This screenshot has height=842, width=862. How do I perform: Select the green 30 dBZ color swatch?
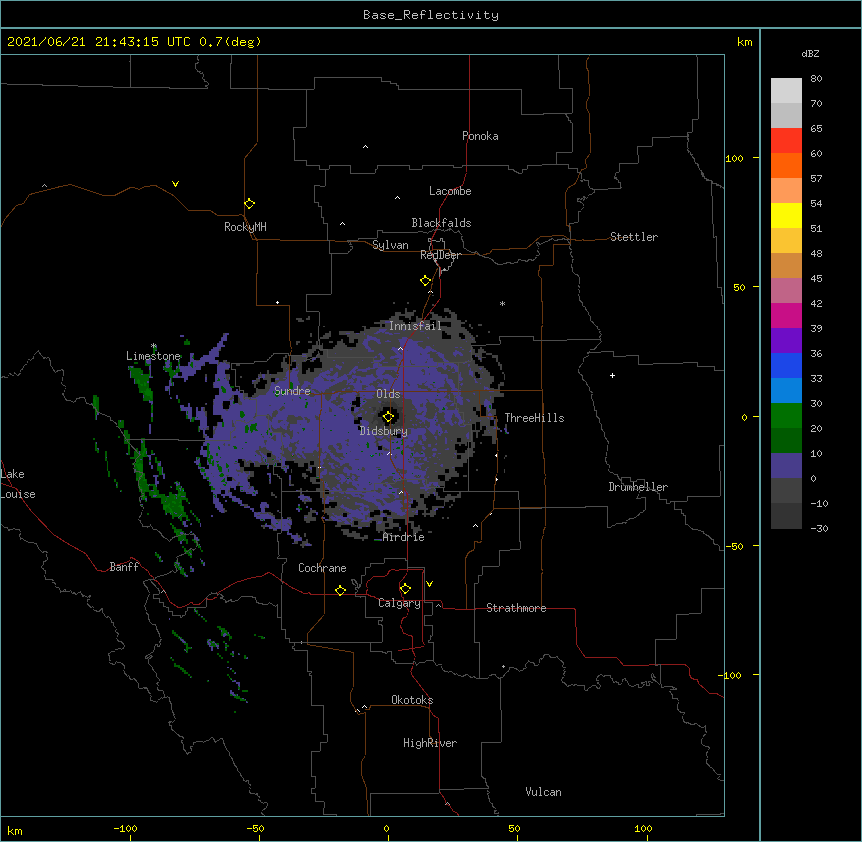(786, 416)
